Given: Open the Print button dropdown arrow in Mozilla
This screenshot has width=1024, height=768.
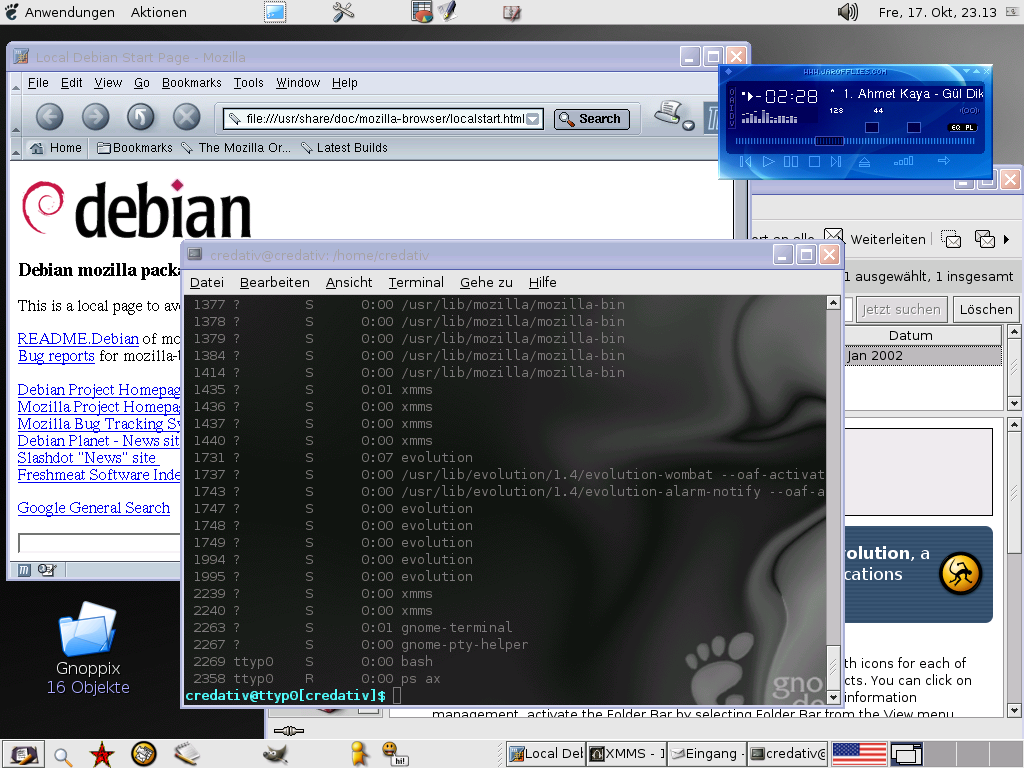Looking at the screenshot, I should point(688,125).
